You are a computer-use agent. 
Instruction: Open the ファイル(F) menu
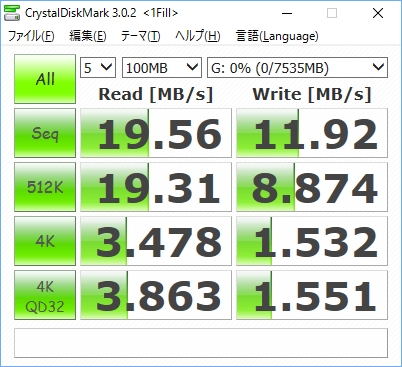(31, 36)
